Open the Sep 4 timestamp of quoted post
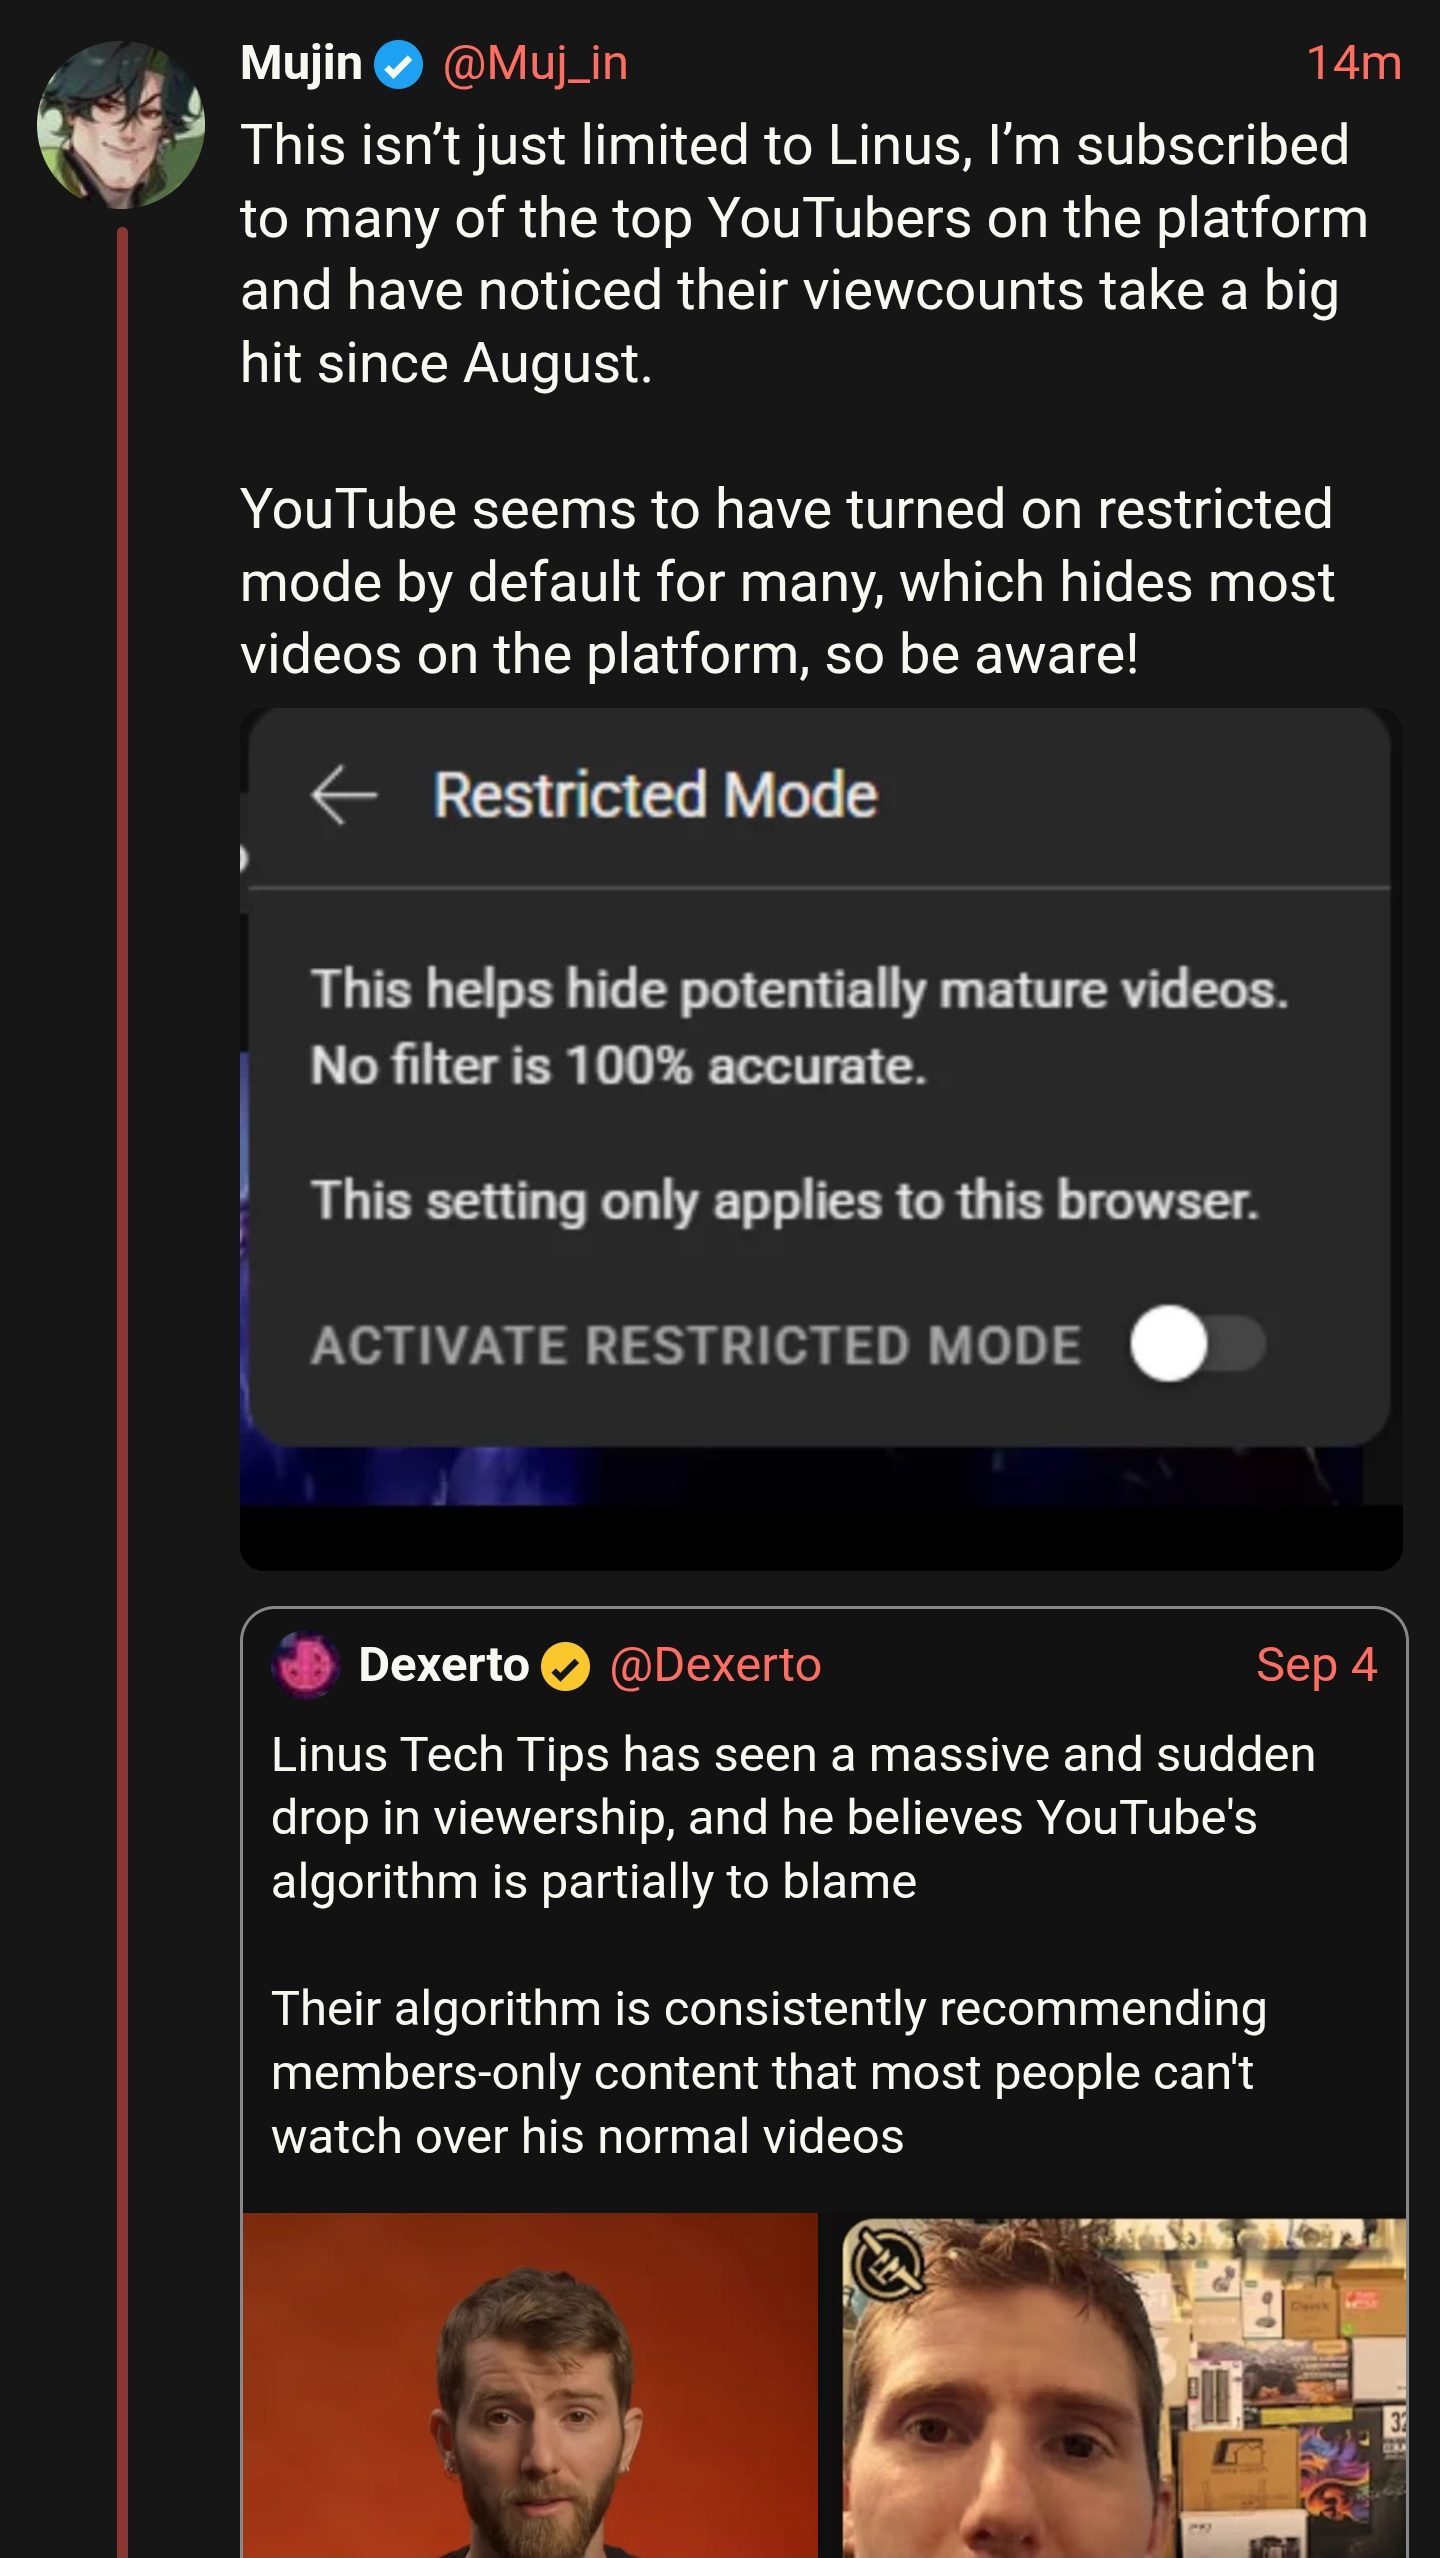The width and height of the screenshot is (1440, 2558). (x=1316, y=1665)
